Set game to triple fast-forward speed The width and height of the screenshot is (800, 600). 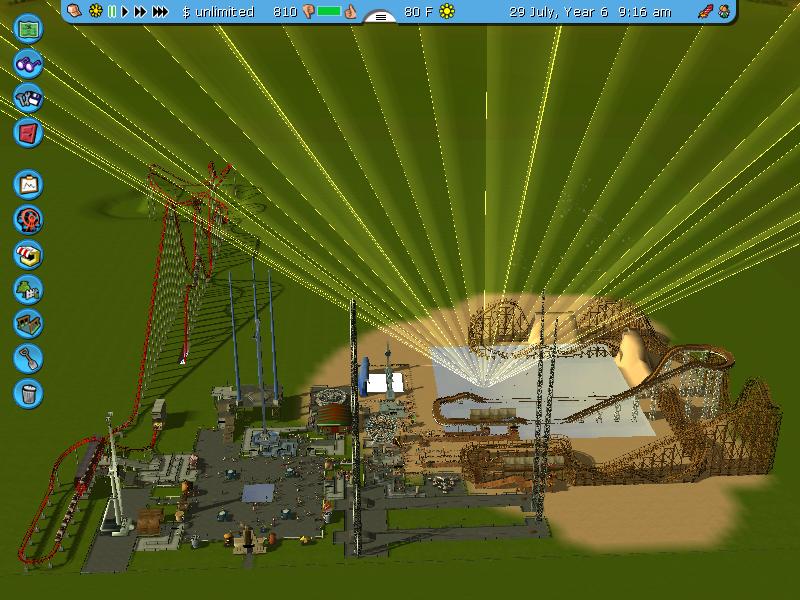pyautogui.click(x=160, y=11)
